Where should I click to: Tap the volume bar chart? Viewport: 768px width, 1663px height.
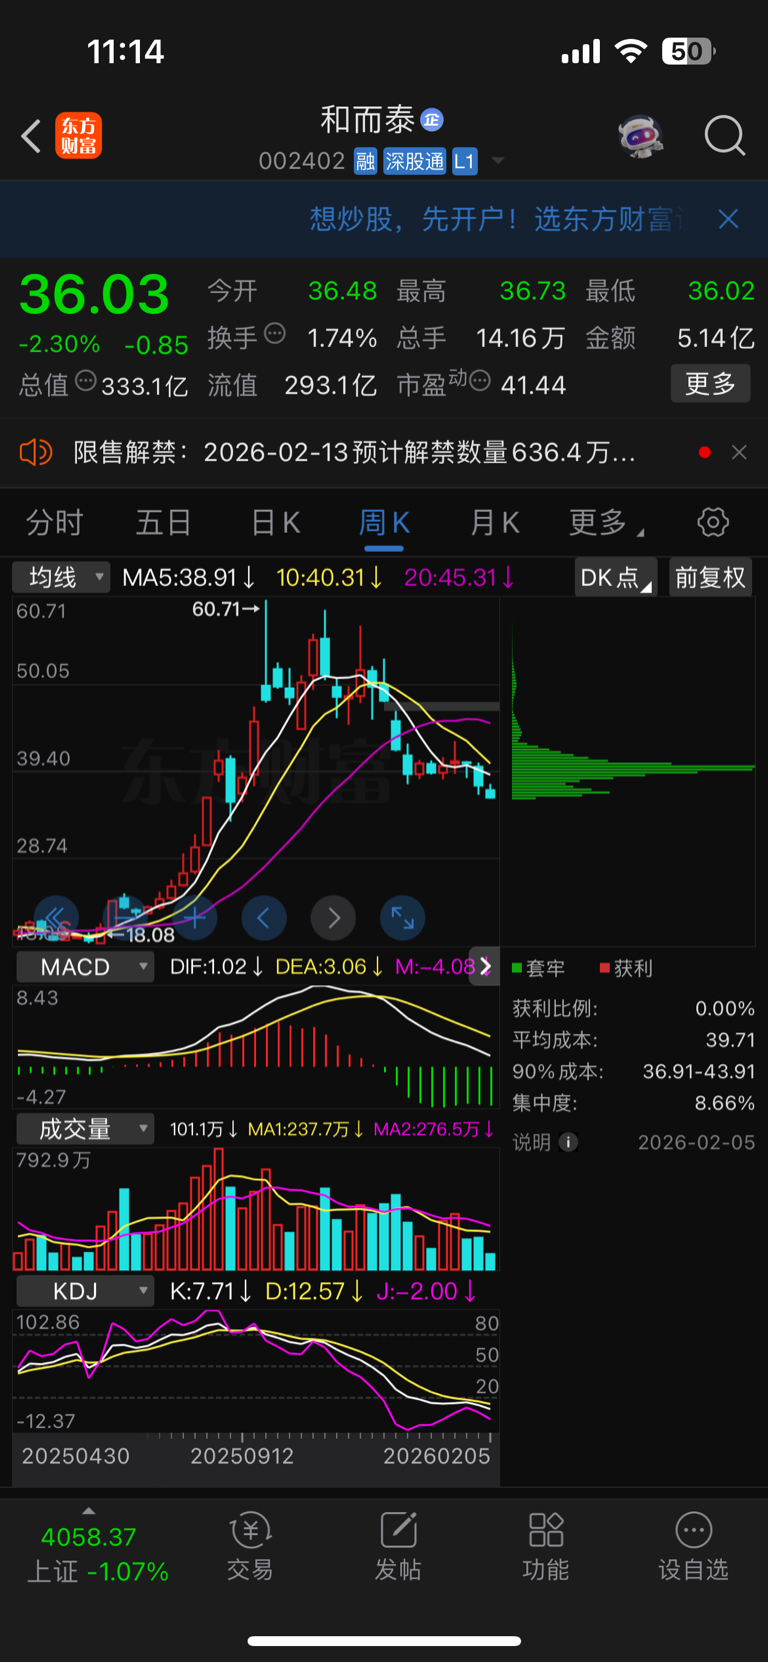[256, 1209]
